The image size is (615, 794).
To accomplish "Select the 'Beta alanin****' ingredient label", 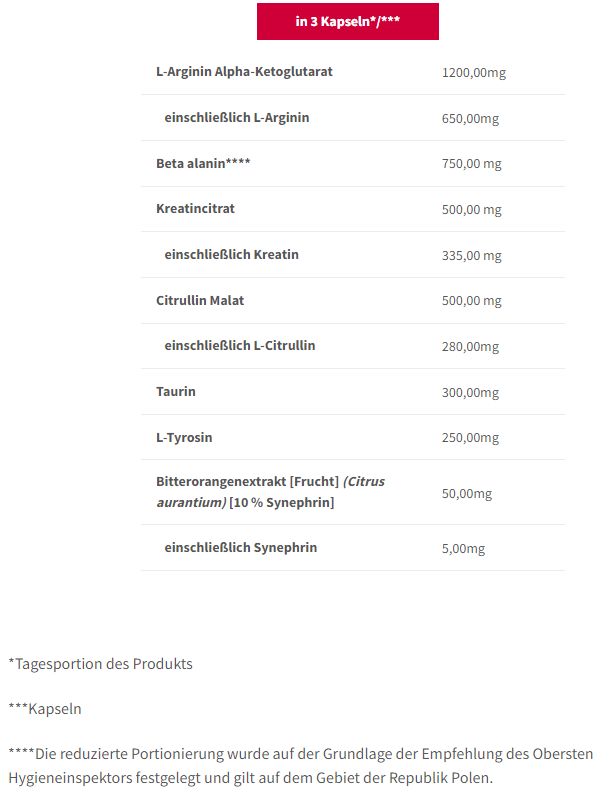I will 203,163.
